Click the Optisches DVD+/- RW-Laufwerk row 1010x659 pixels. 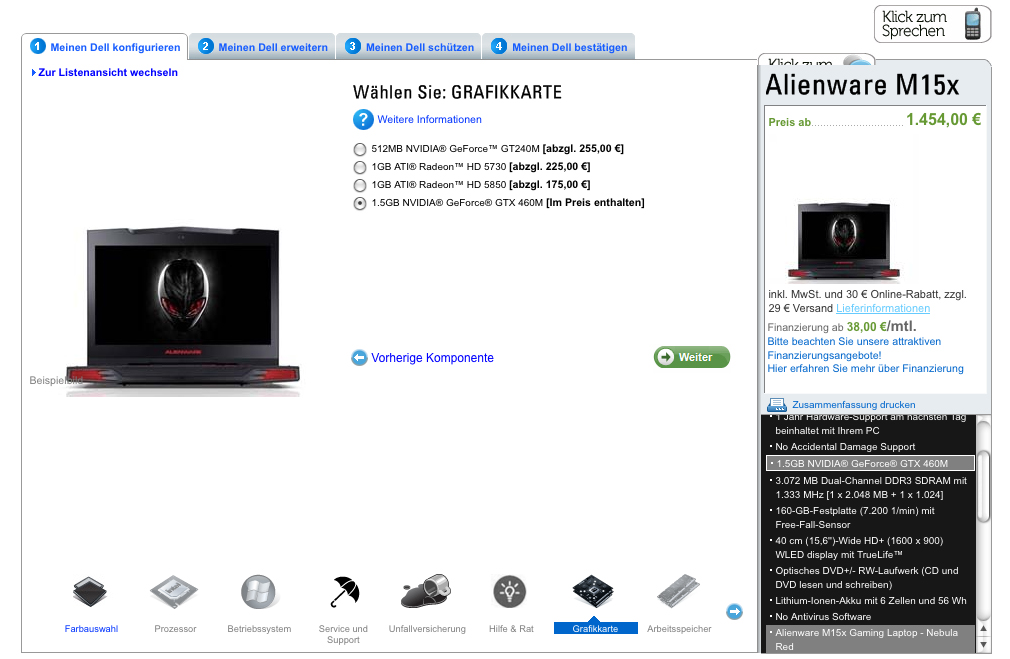864,578
